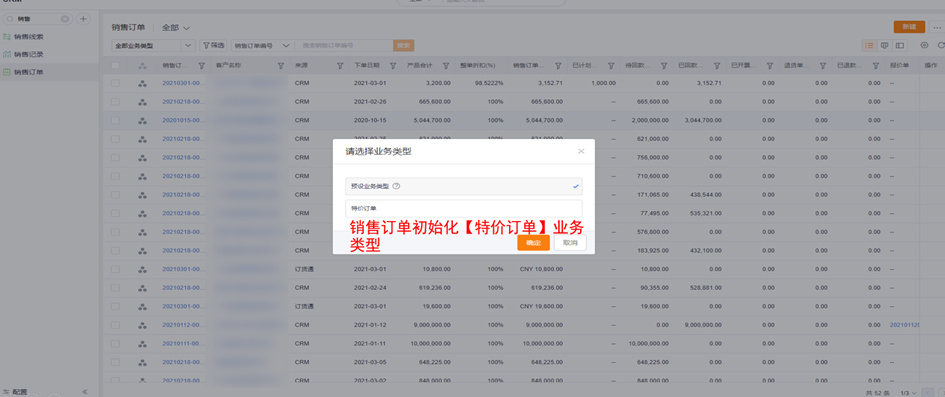Filter the 已计划 column
Image resolution: width=945 pixels, height=397 pixels.
(611, 65)
